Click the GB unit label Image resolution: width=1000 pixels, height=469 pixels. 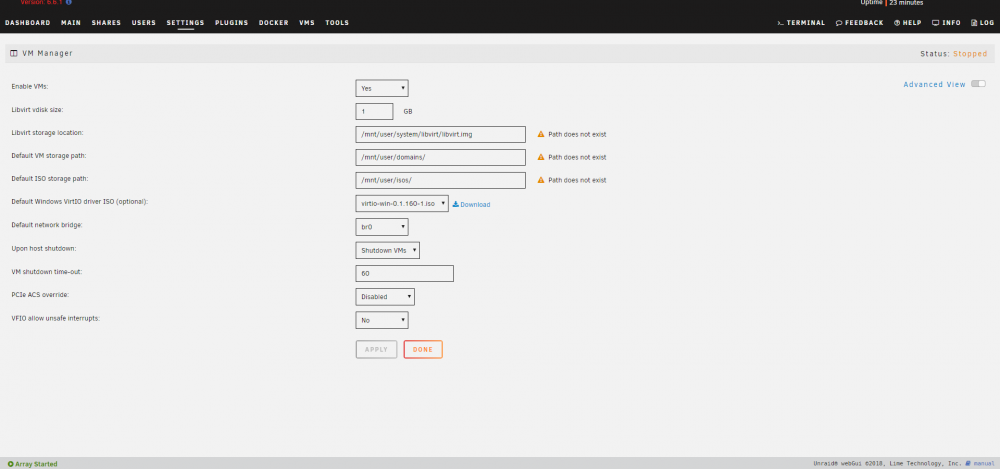click(x=408, y=111)
